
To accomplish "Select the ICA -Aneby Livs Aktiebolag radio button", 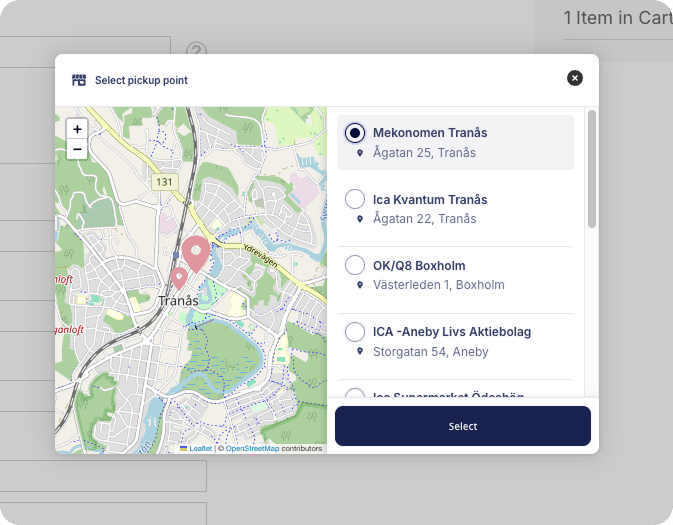I will coord(355,332).
